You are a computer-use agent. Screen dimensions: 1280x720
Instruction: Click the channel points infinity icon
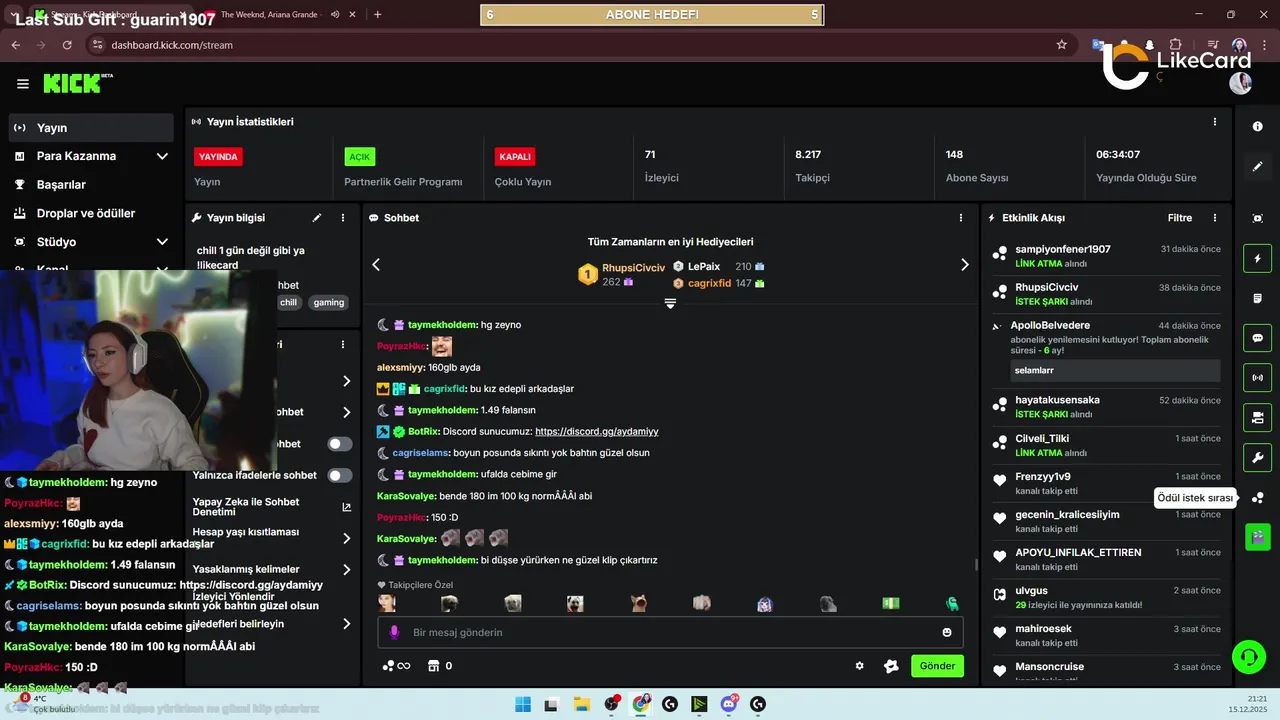pyautogui.click(x=396, y=666)
